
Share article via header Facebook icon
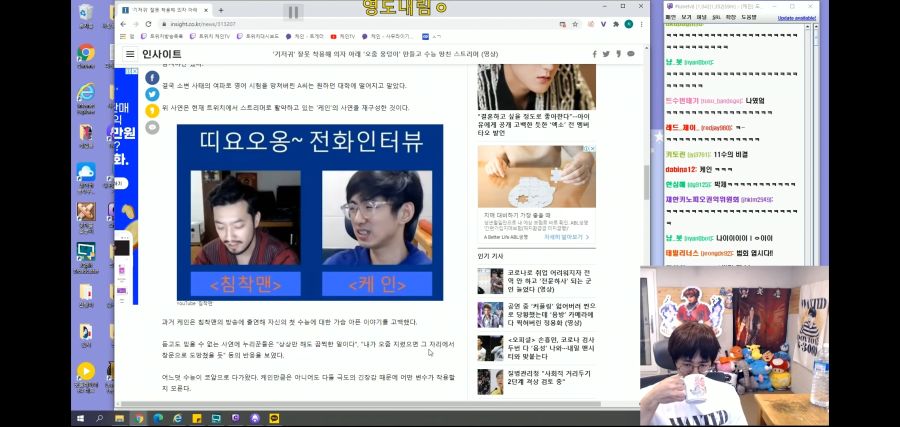tap(594, 54)
